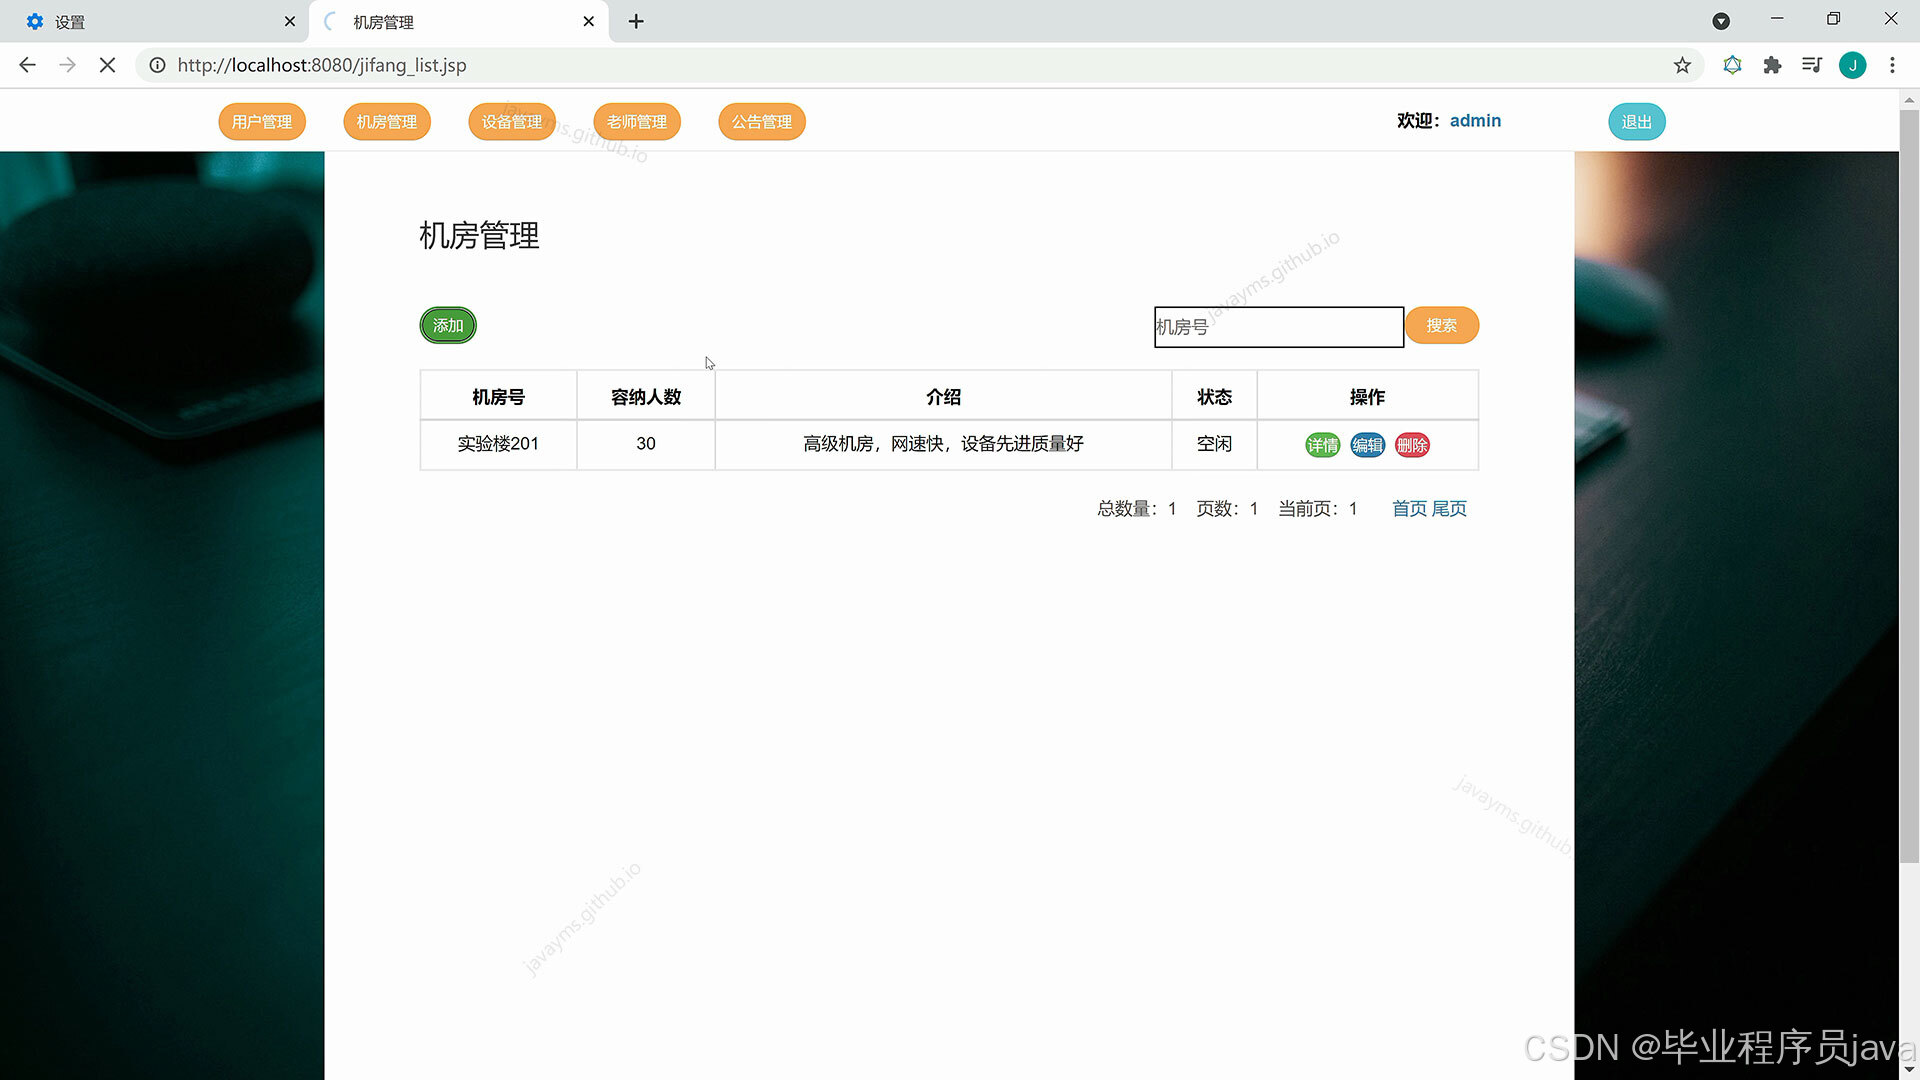Click the 总数量: 1 text
The width and height of the screenshot is (1920, 1080).
tap(1137, 509)
